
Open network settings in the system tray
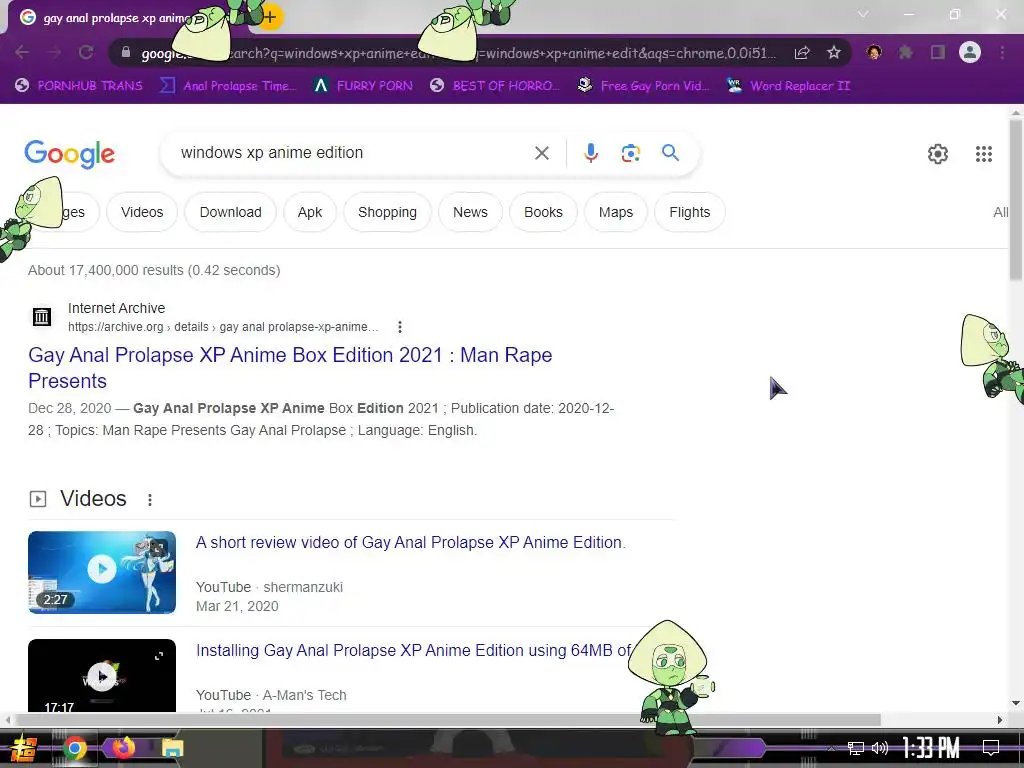[x=855, y=748]
